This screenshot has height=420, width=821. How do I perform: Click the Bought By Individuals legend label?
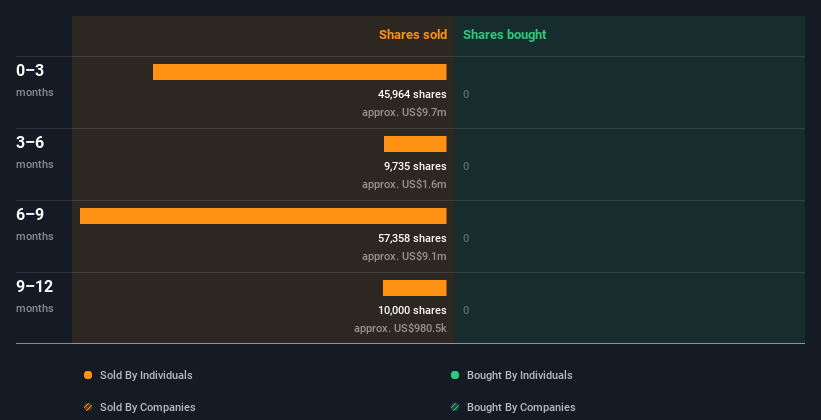519,375
